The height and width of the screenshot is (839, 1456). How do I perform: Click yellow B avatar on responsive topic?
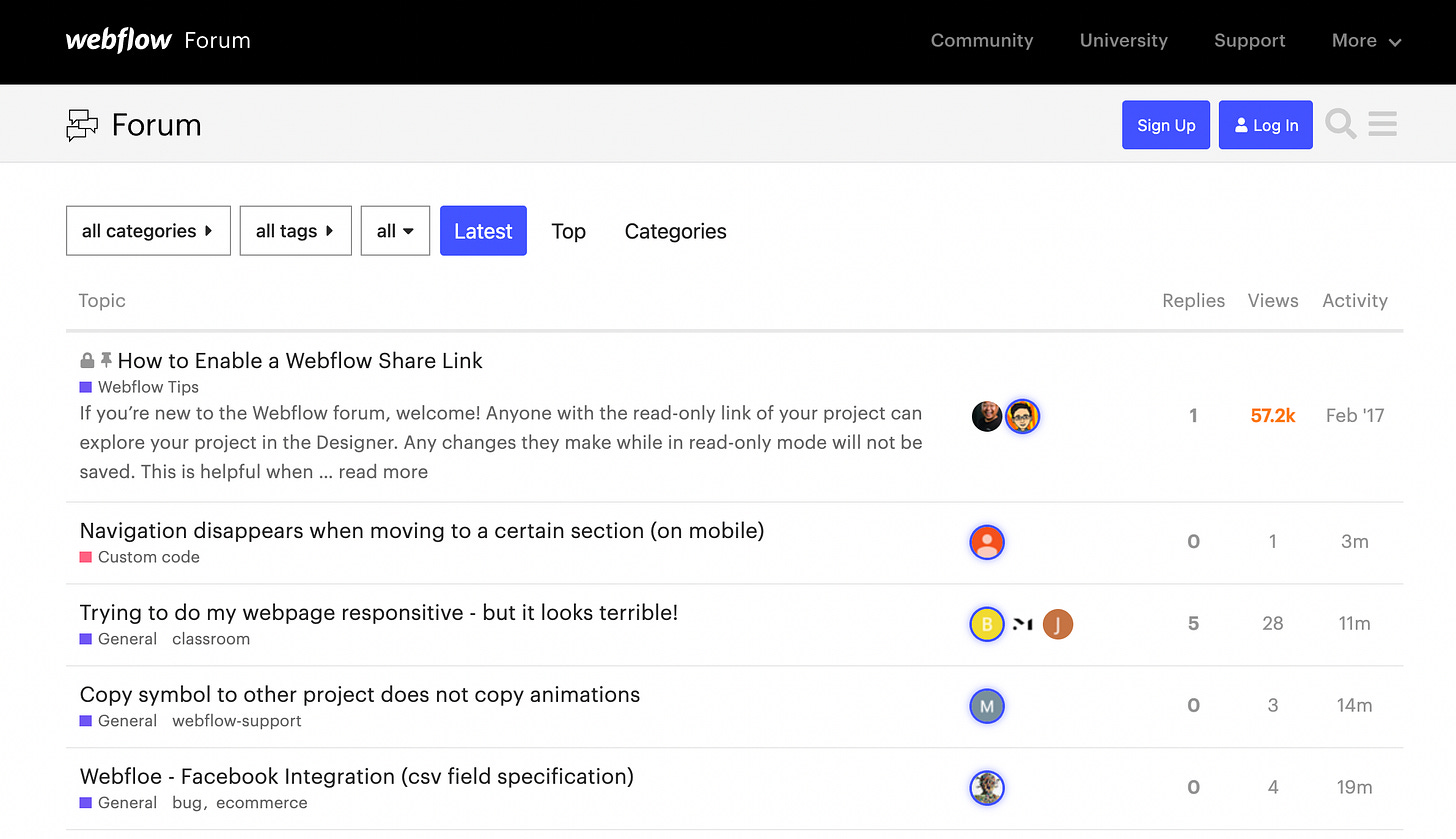coord(987,624)
